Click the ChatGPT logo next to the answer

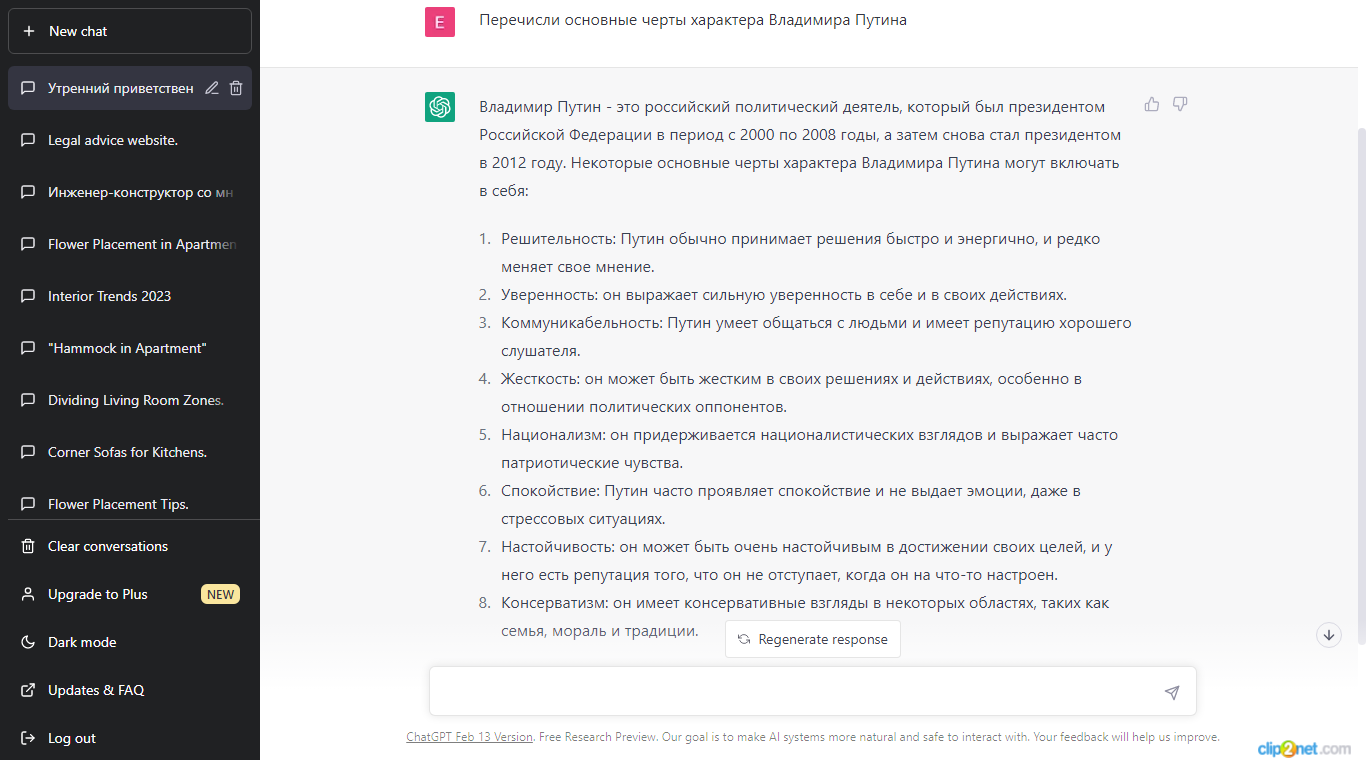(x=440, y=107)
